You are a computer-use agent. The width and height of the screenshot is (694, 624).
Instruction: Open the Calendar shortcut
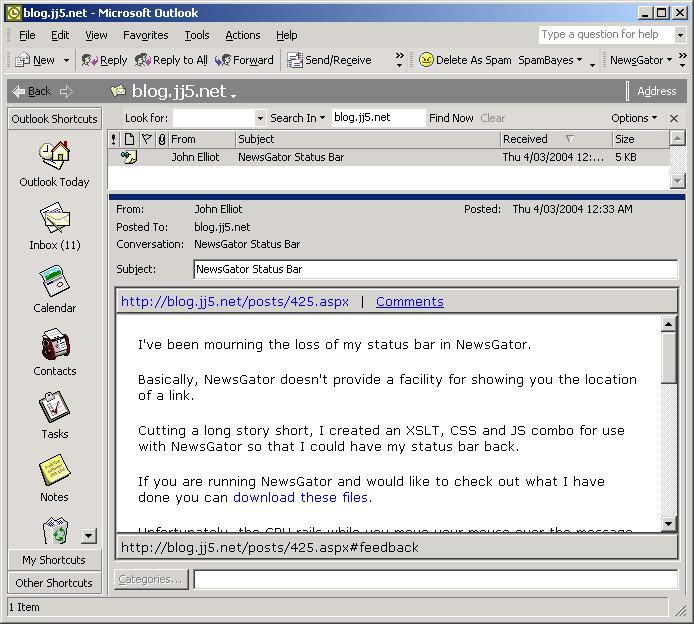pos(54,289)
